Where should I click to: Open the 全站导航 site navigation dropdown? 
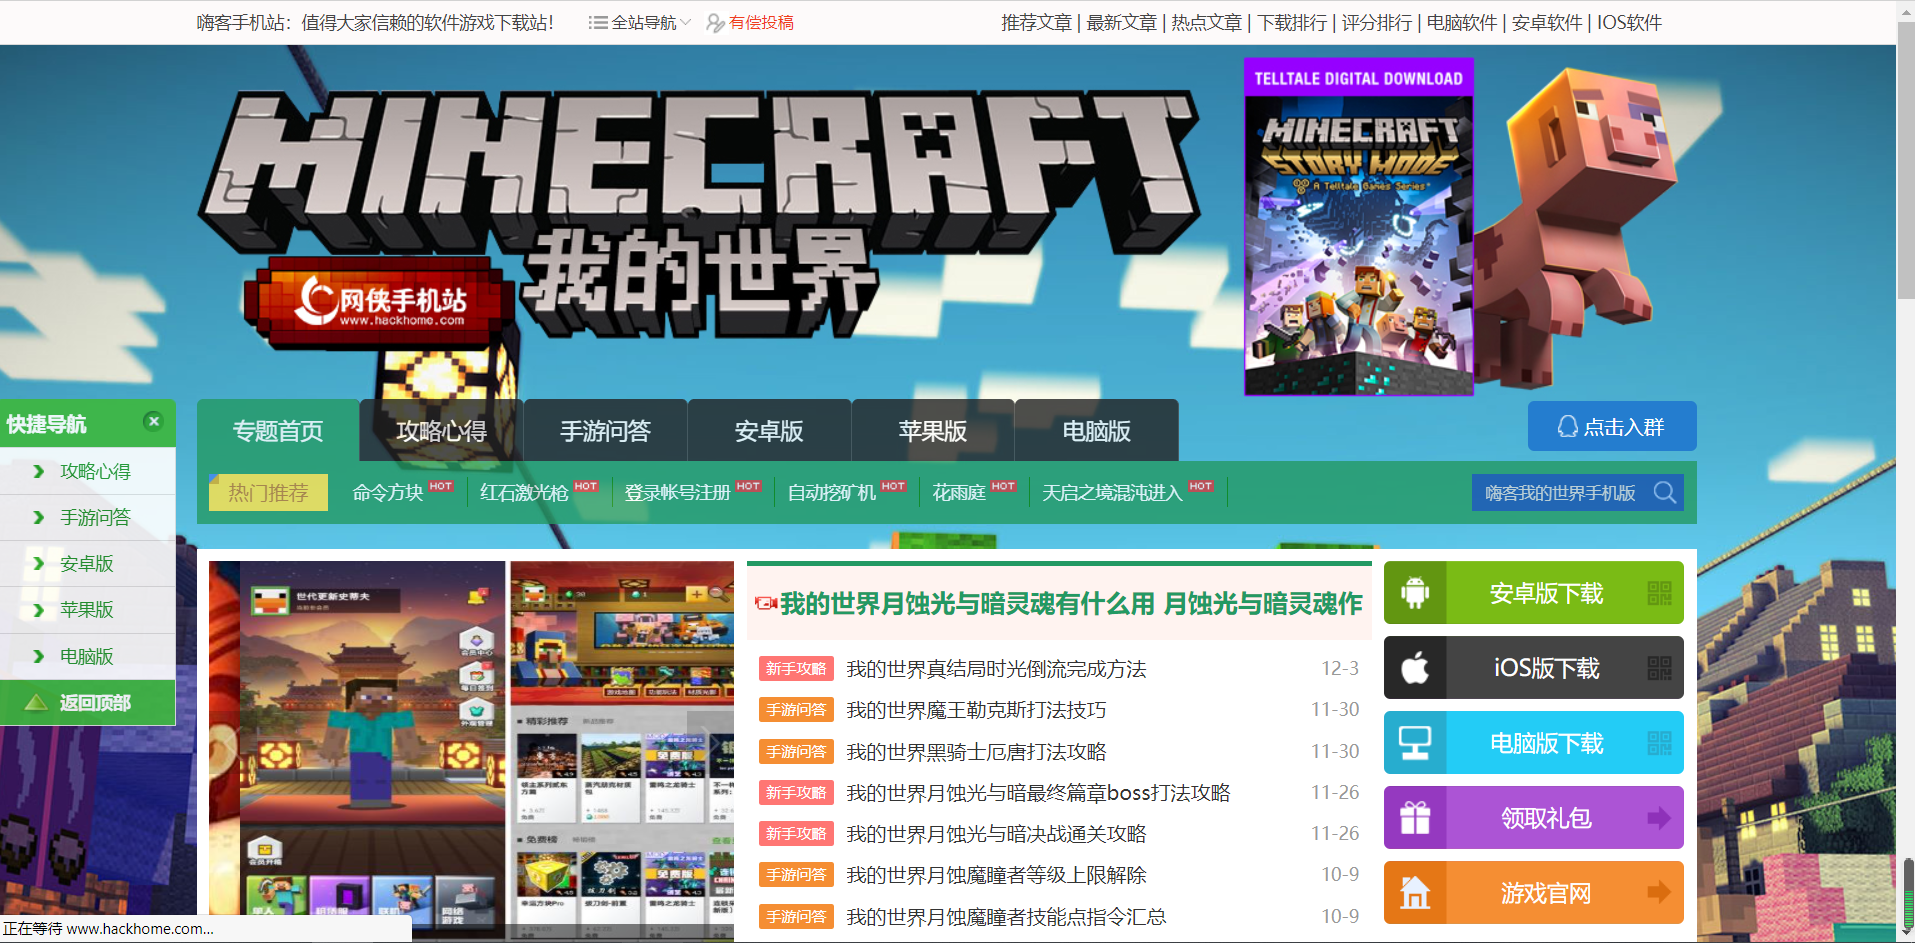pyautogui.click(x=640, y=22)
